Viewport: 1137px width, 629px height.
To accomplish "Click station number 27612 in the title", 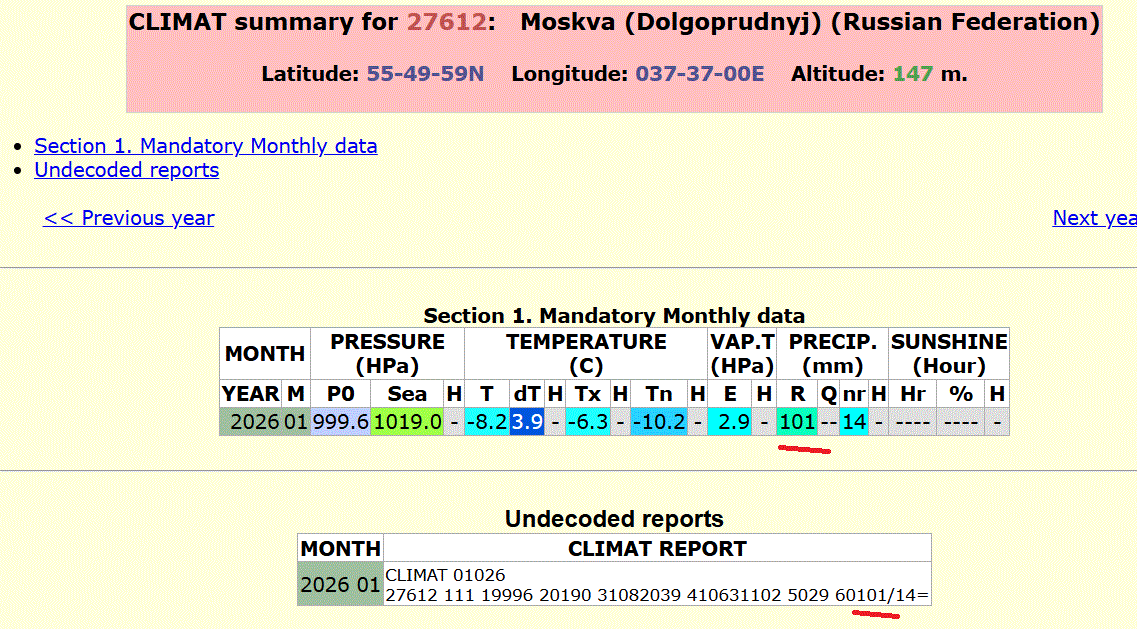I will (x=448, y=22).
